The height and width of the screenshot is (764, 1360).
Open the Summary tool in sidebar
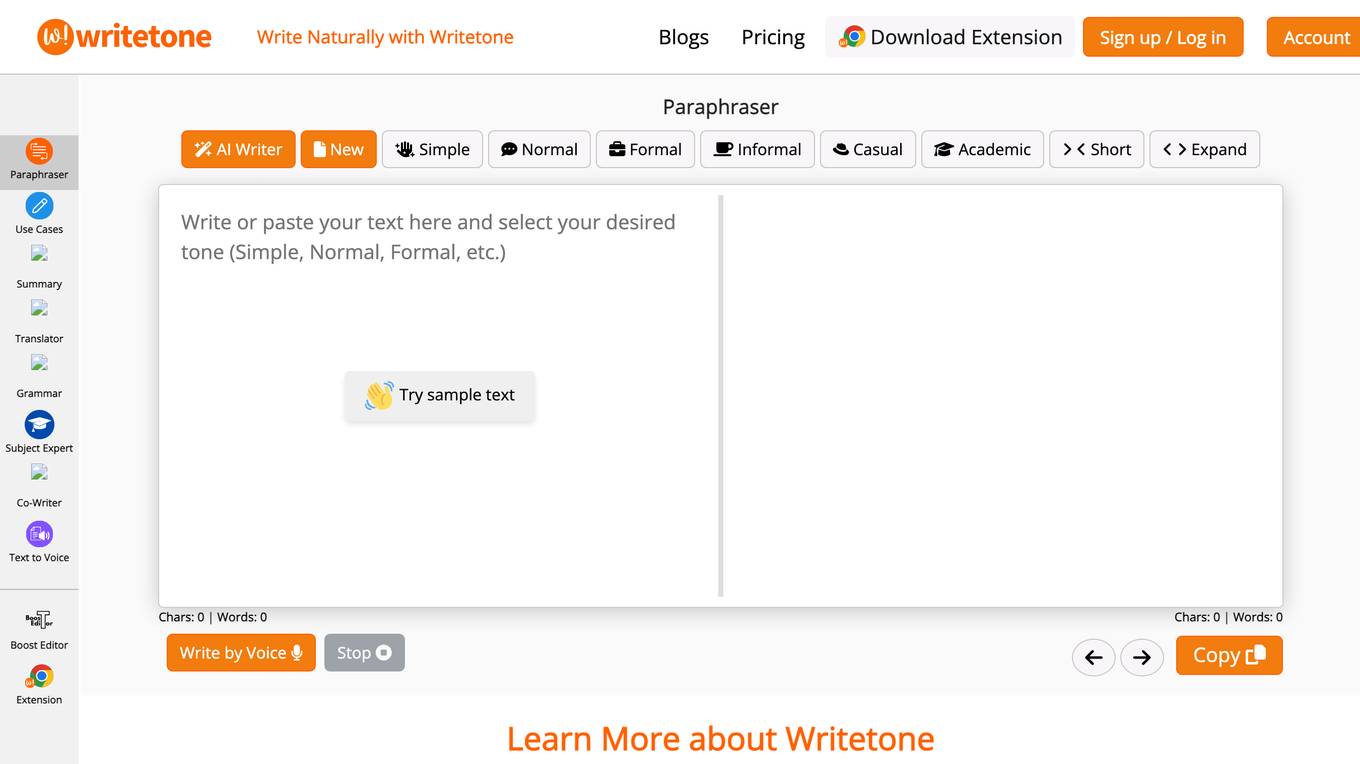(39, 269)
